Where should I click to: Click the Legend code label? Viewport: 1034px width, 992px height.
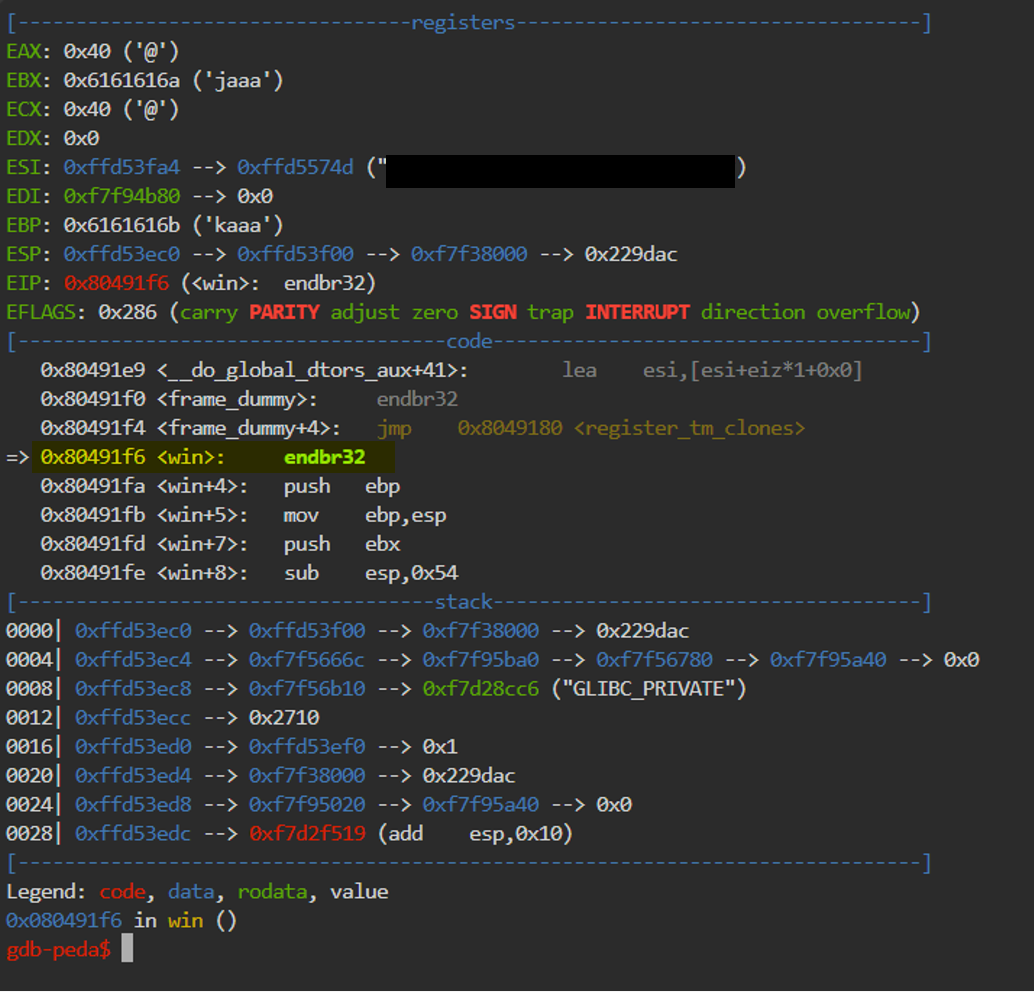[123, 892]
